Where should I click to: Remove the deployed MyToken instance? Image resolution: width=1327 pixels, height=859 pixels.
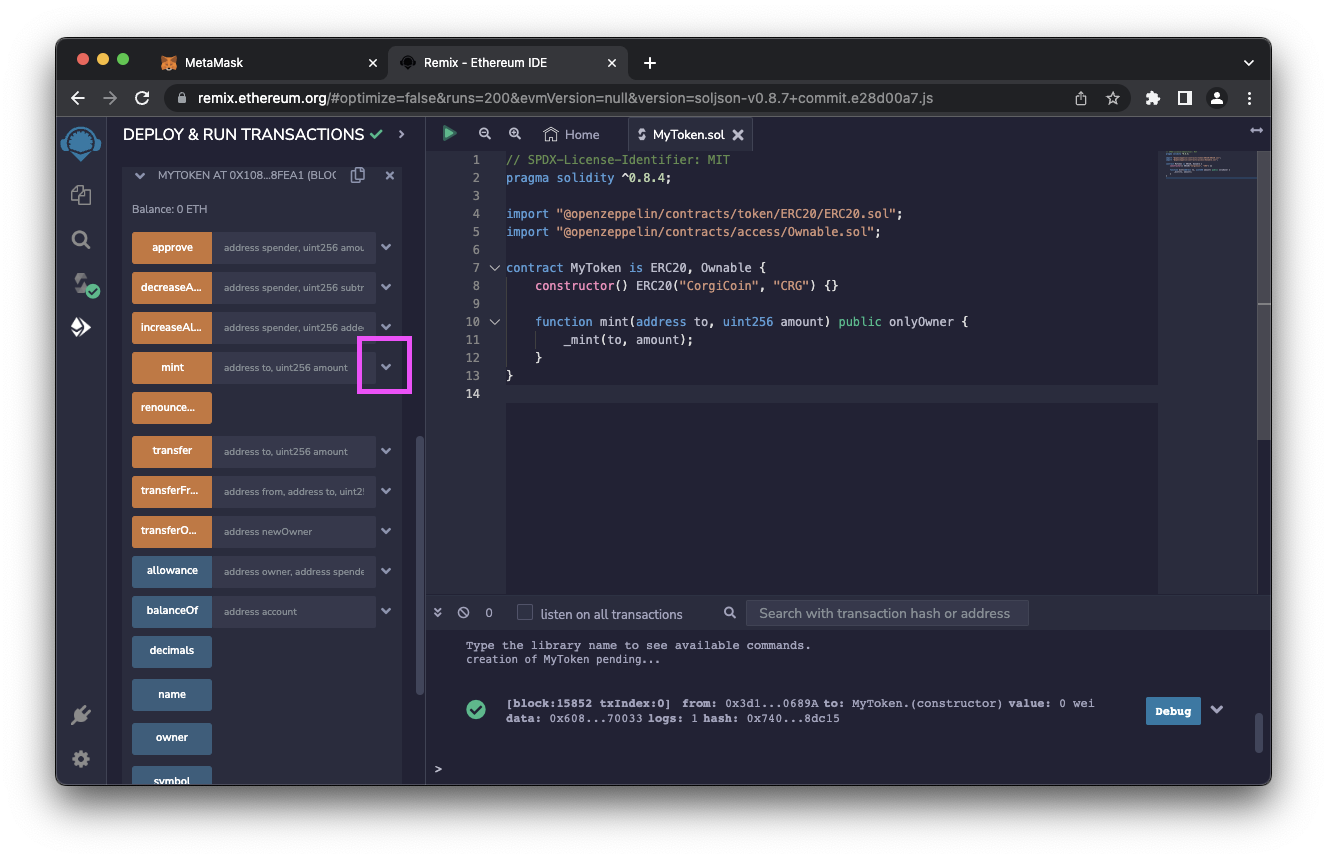(390, 175)
